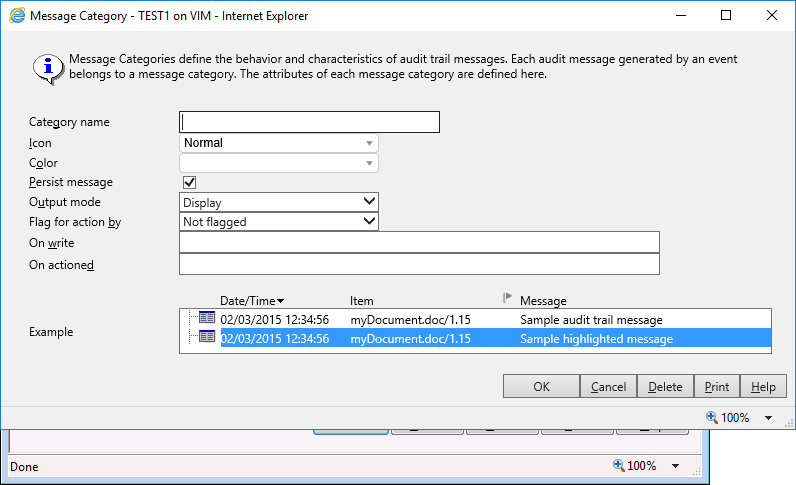The width and height of the screenshot is (796, 485).
Task: Click the Print button
Action: (716, 387)
